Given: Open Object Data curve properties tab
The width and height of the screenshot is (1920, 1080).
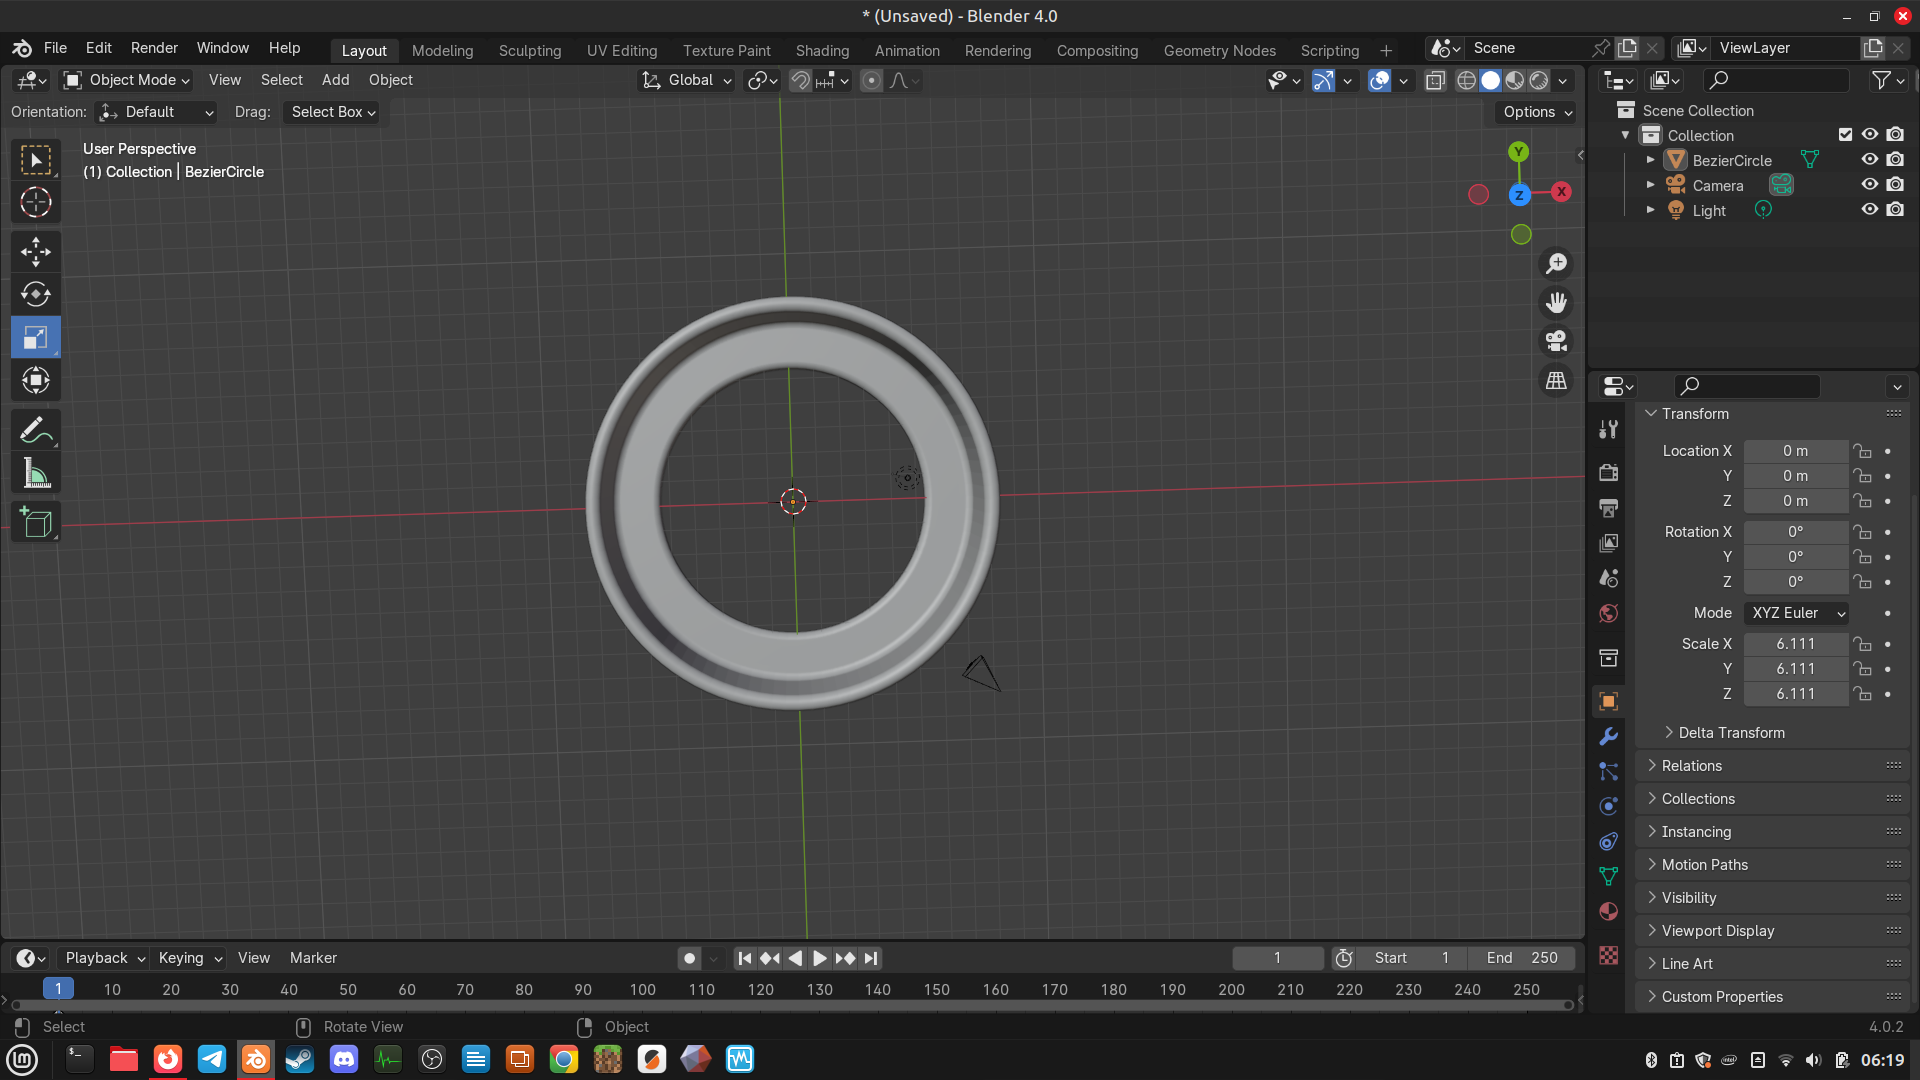Looking at the screenshot, I should coord(1608,877).
